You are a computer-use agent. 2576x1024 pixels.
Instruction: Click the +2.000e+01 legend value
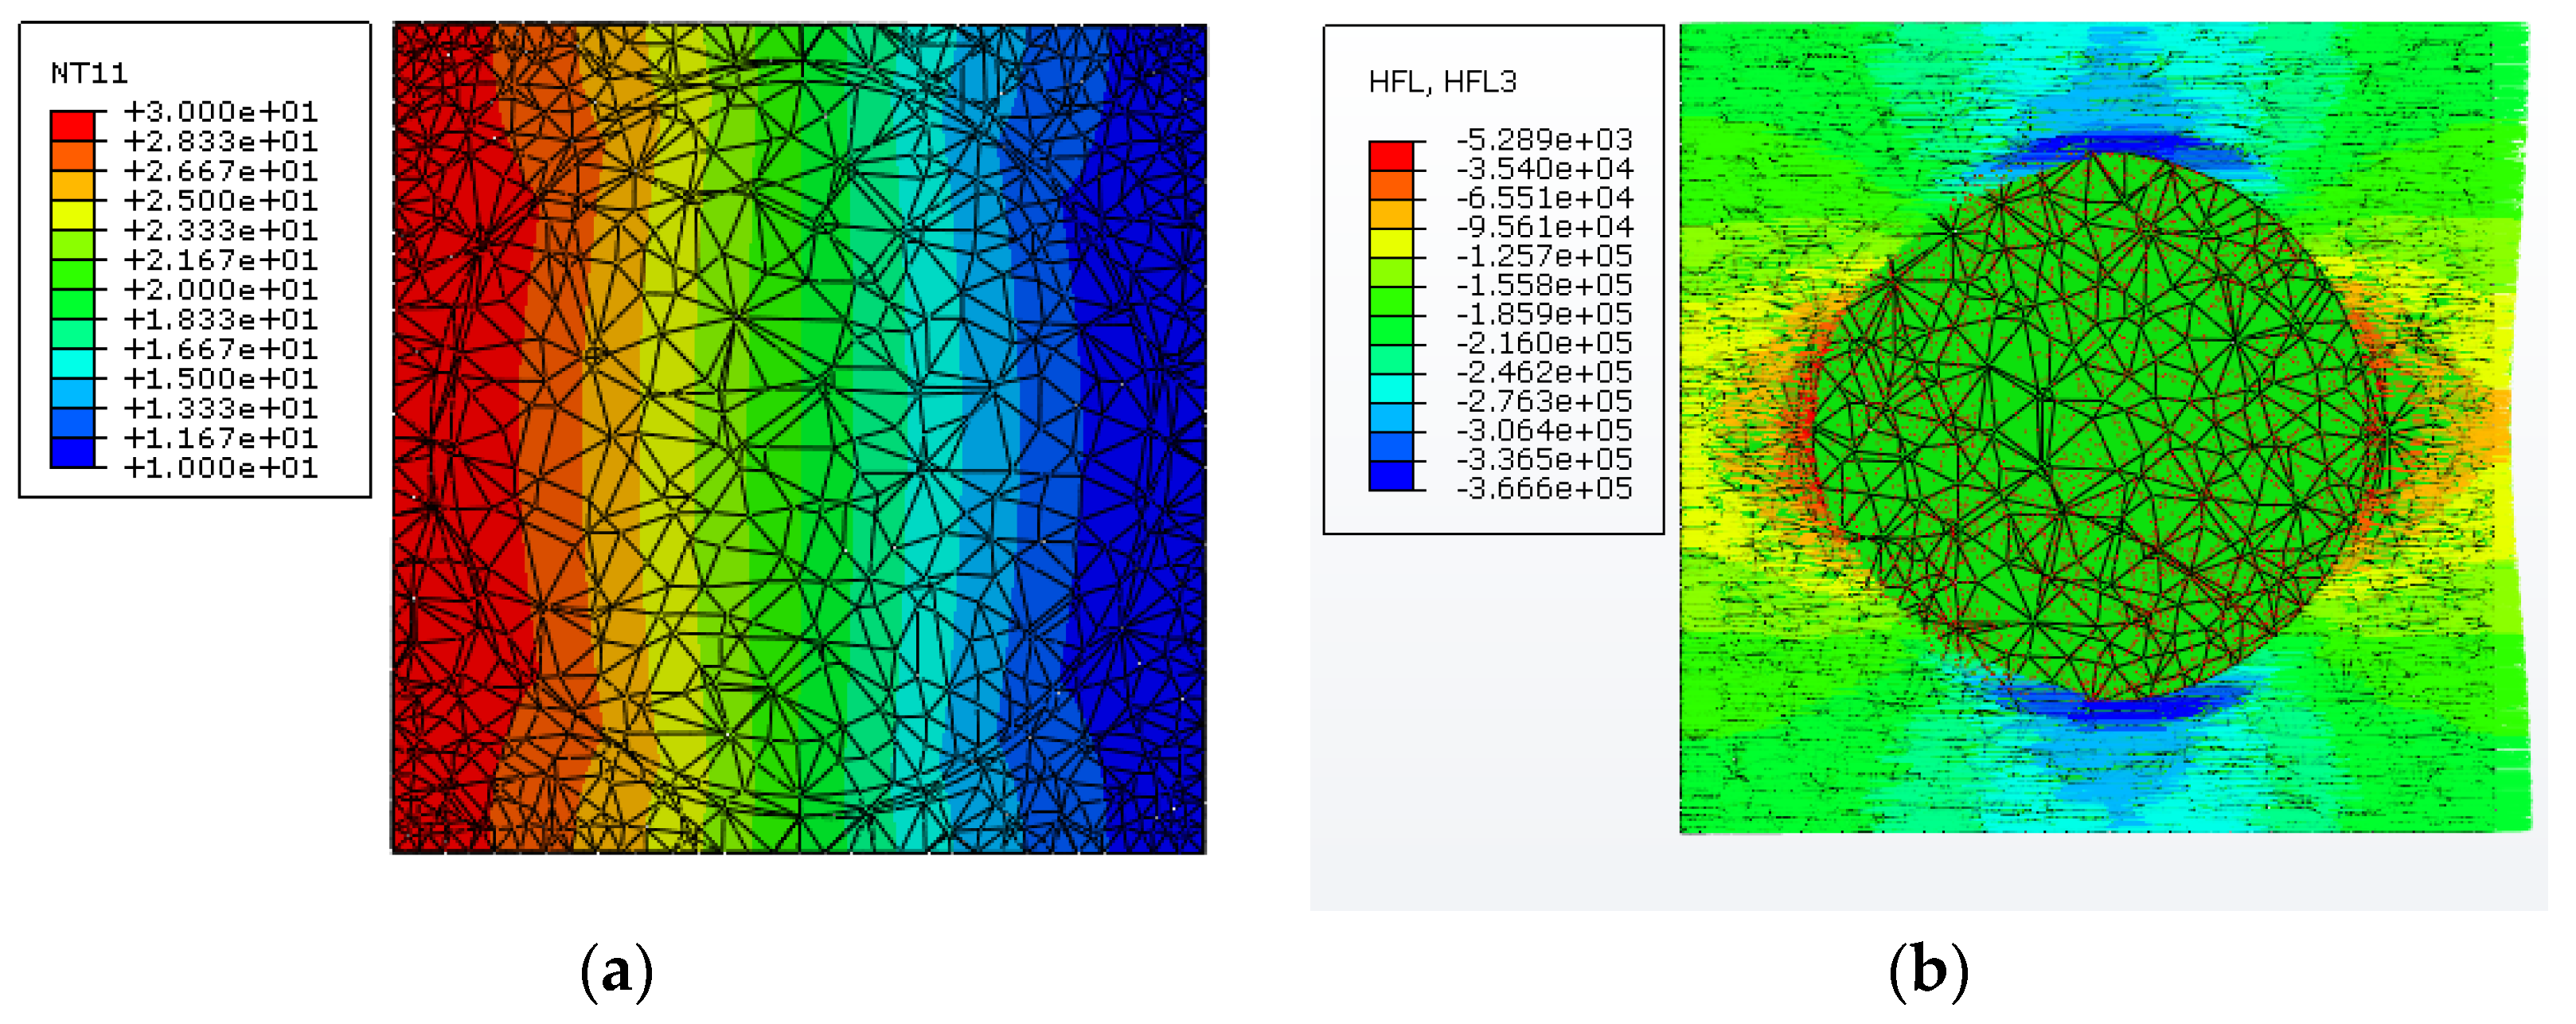click(220, 290)
